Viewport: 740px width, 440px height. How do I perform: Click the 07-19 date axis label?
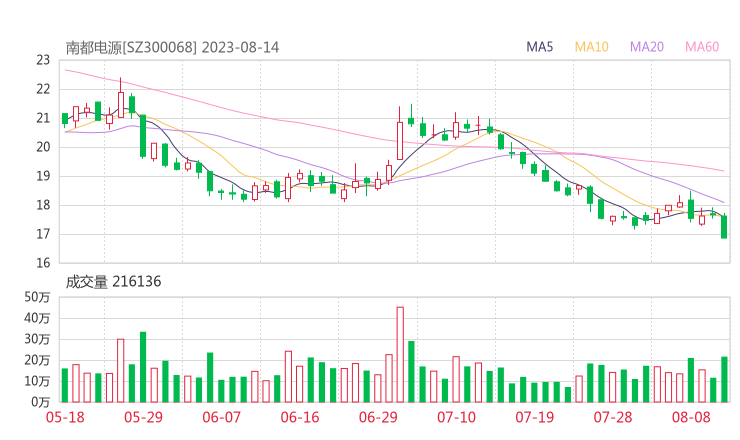pyautogui.click(x=535, y=417)
